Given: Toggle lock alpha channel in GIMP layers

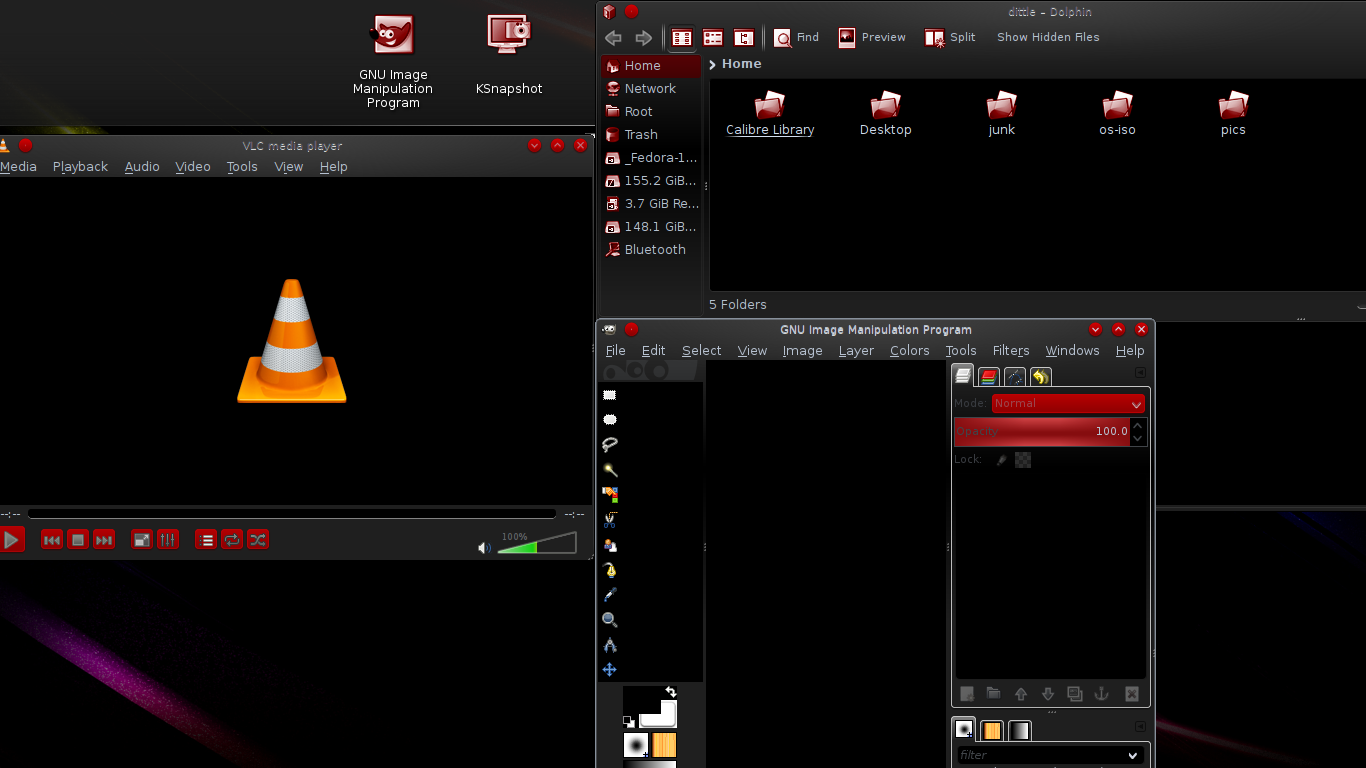Looking at the screenshot, I should (x=1023, y=460).
